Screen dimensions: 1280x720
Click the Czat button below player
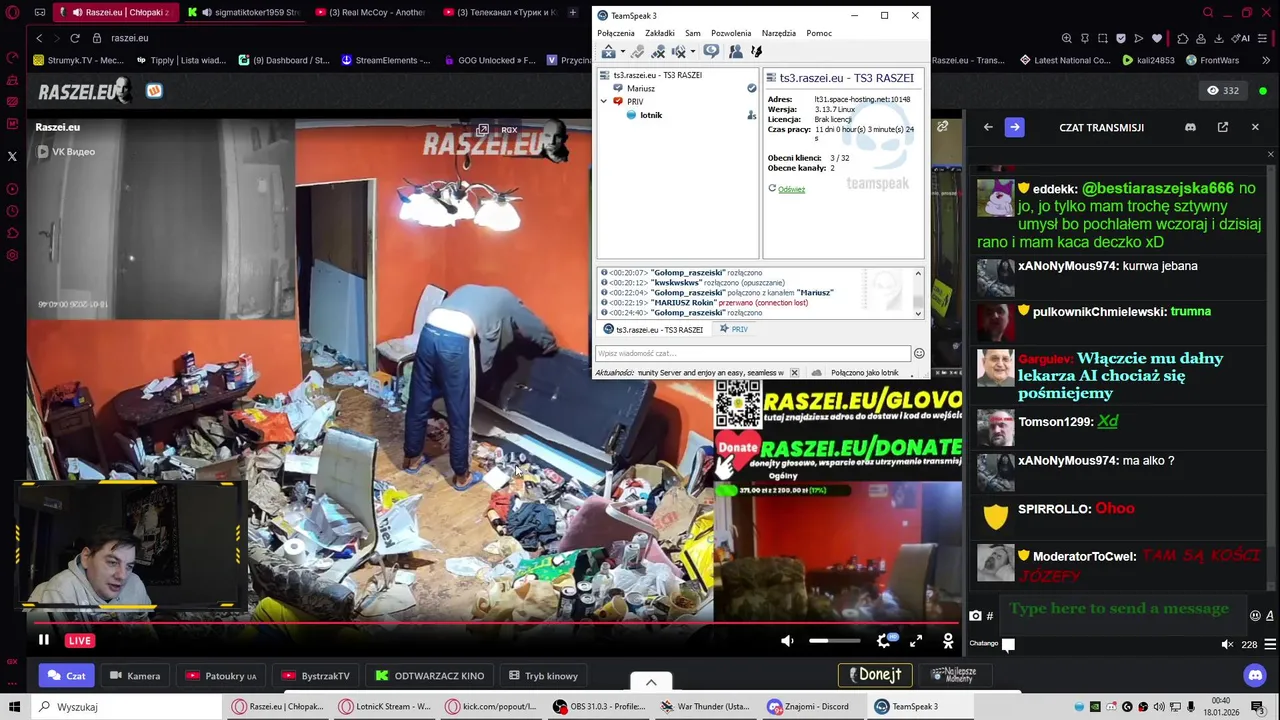point(67,676)
